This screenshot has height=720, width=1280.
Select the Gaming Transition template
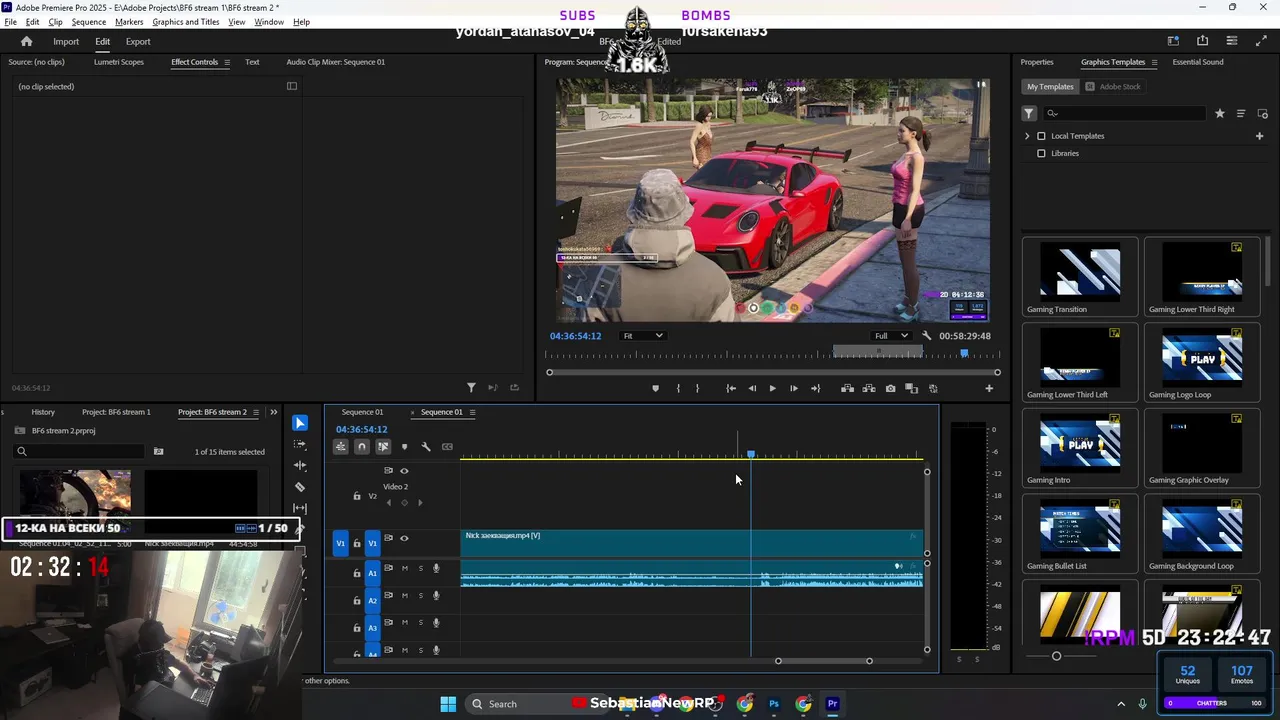[1080, 277]
